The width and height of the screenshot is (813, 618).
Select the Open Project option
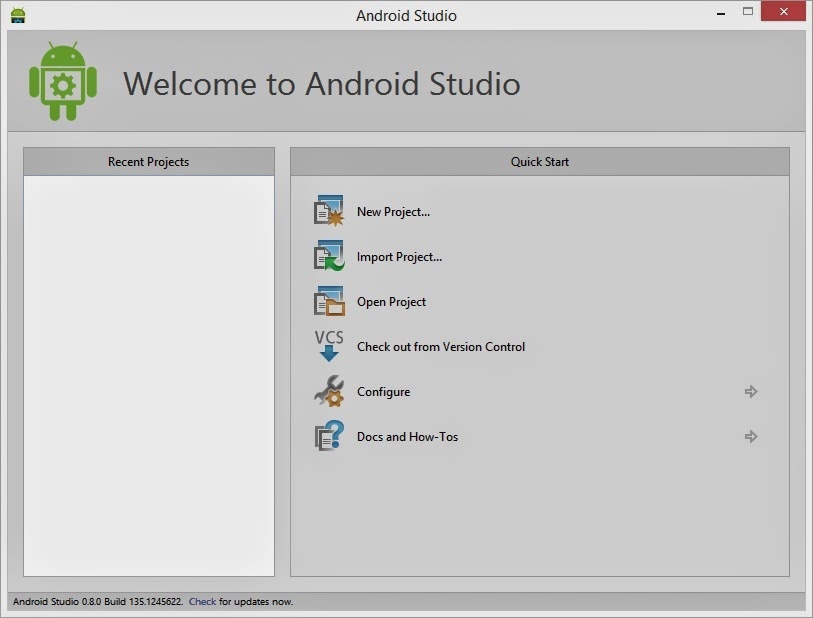click(x=391, y=302)
